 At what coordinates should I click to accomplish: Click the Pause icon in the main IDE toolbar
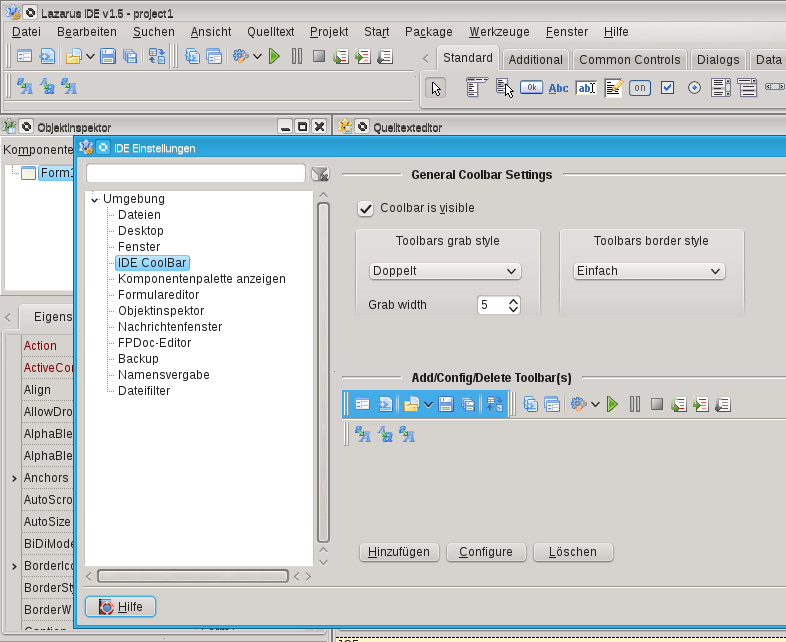tap(297, 56)
